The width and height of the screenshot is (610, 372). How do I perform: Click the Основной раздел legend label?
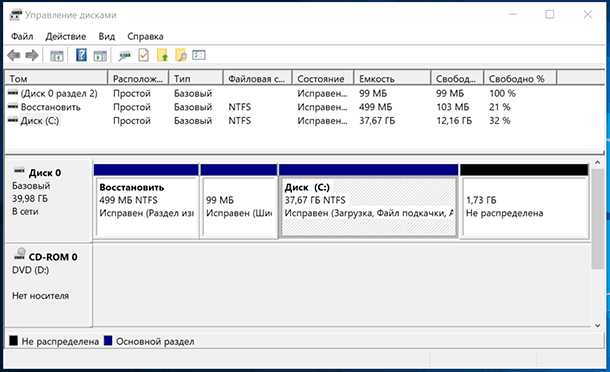pyautogui.click(x=155, y=342)
